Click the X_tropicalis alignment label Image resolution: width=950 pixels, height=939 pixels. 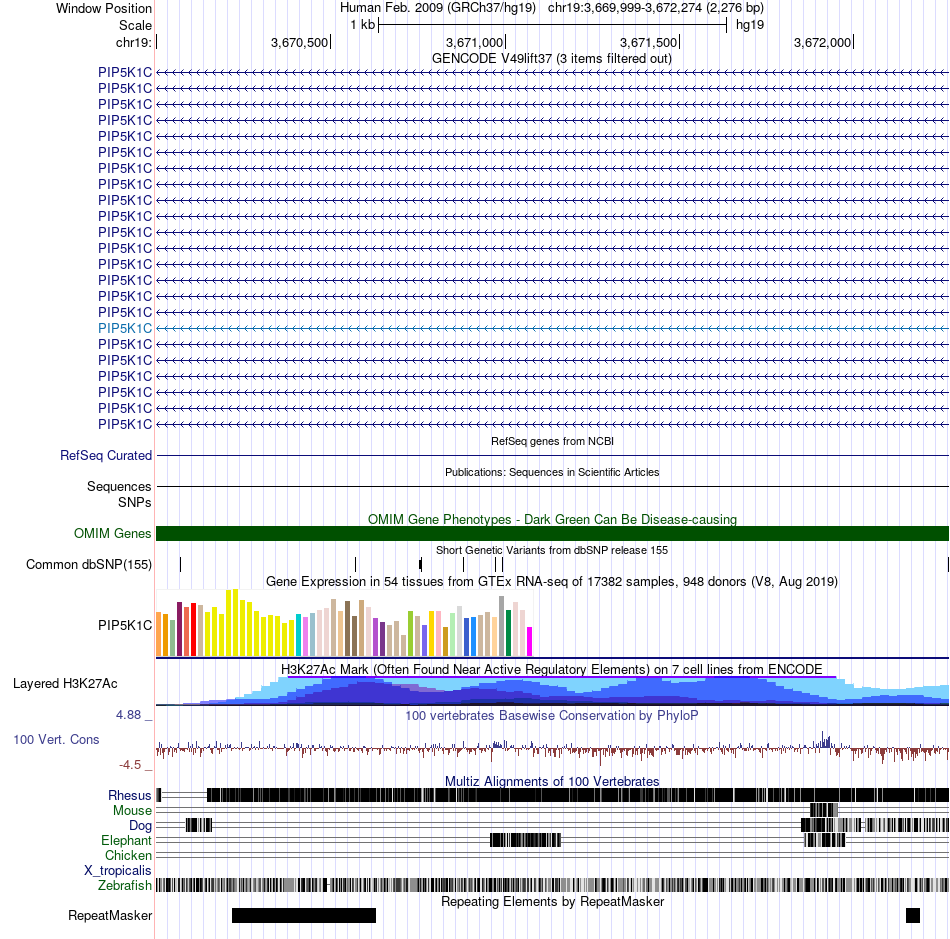pyautogui.click(x=118, y=871)
